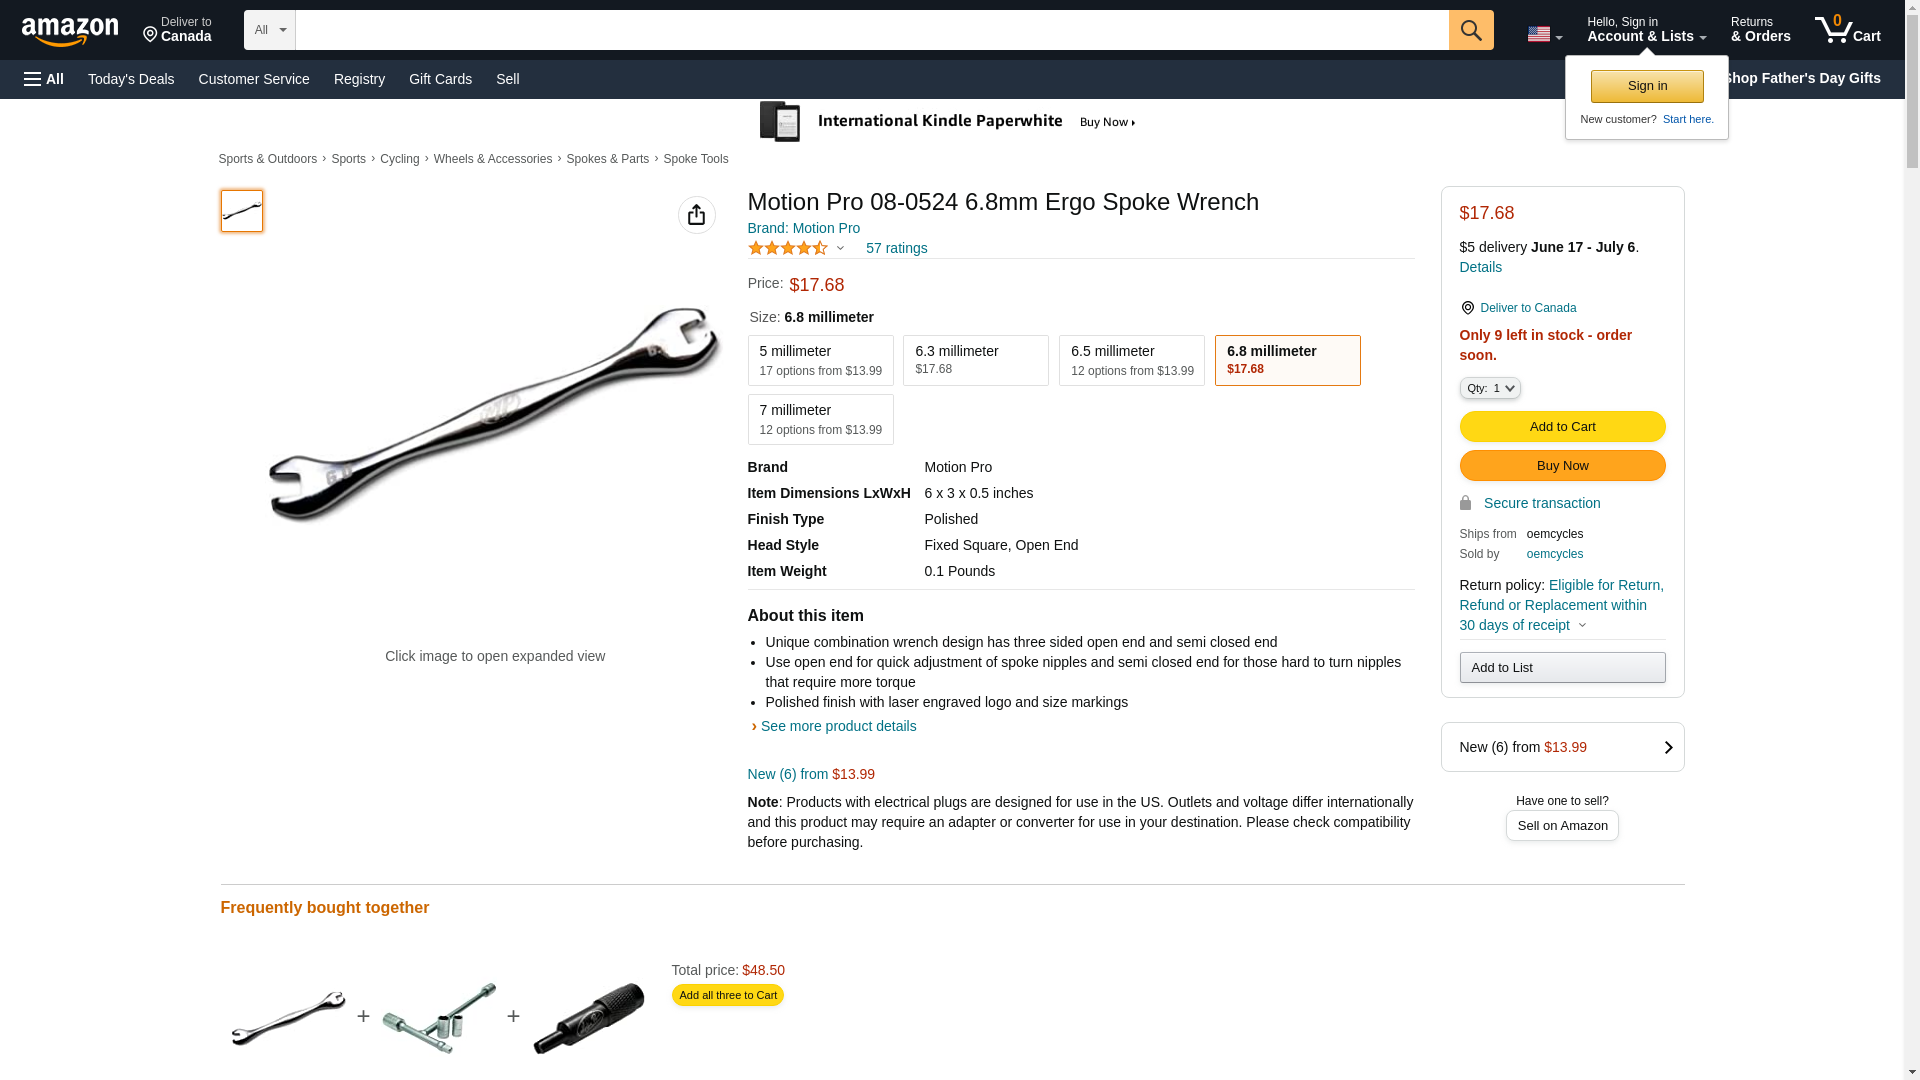Choose the 6.3 millimeter size
1920x1080 pixels.
(x=975, y=360)
